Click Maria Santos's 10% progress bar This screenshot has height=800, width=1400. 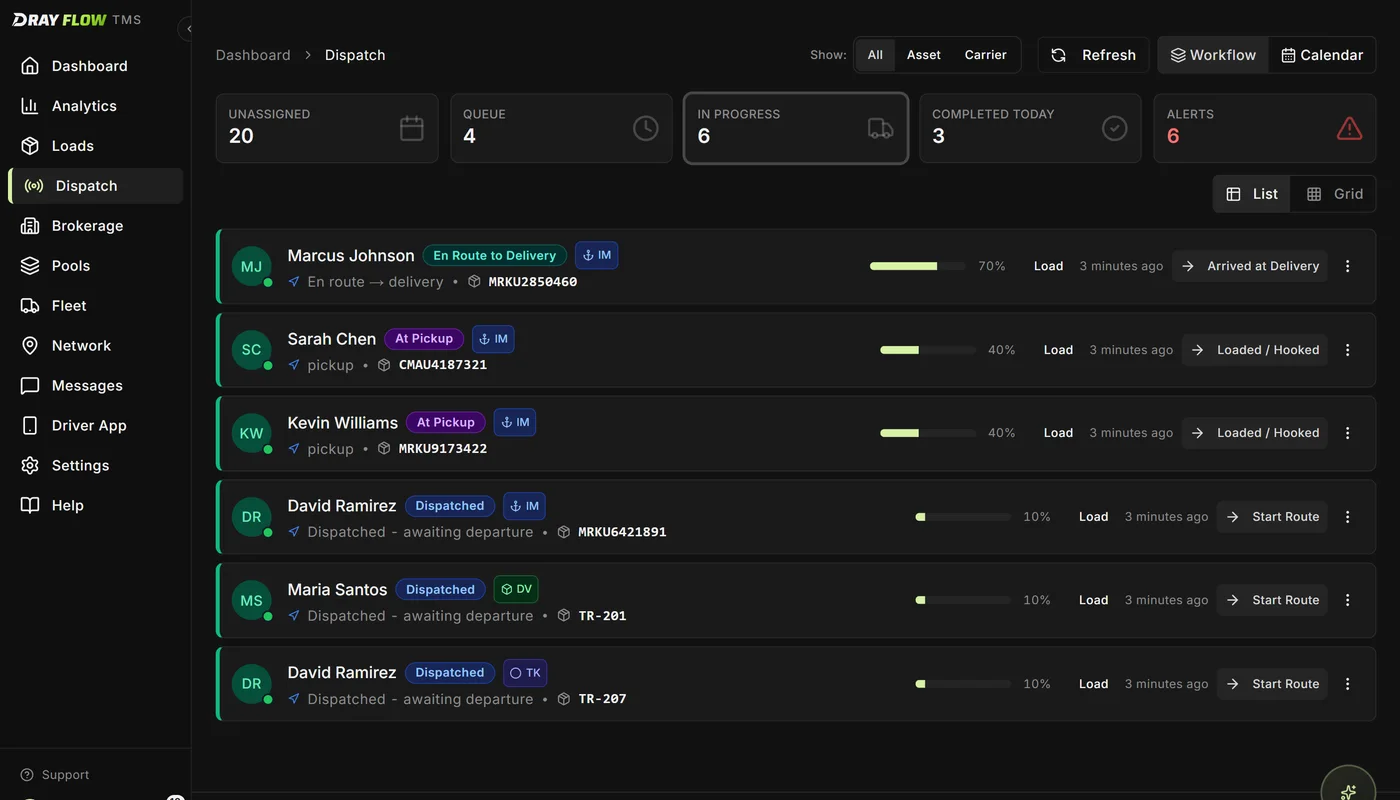pos(963,600)
